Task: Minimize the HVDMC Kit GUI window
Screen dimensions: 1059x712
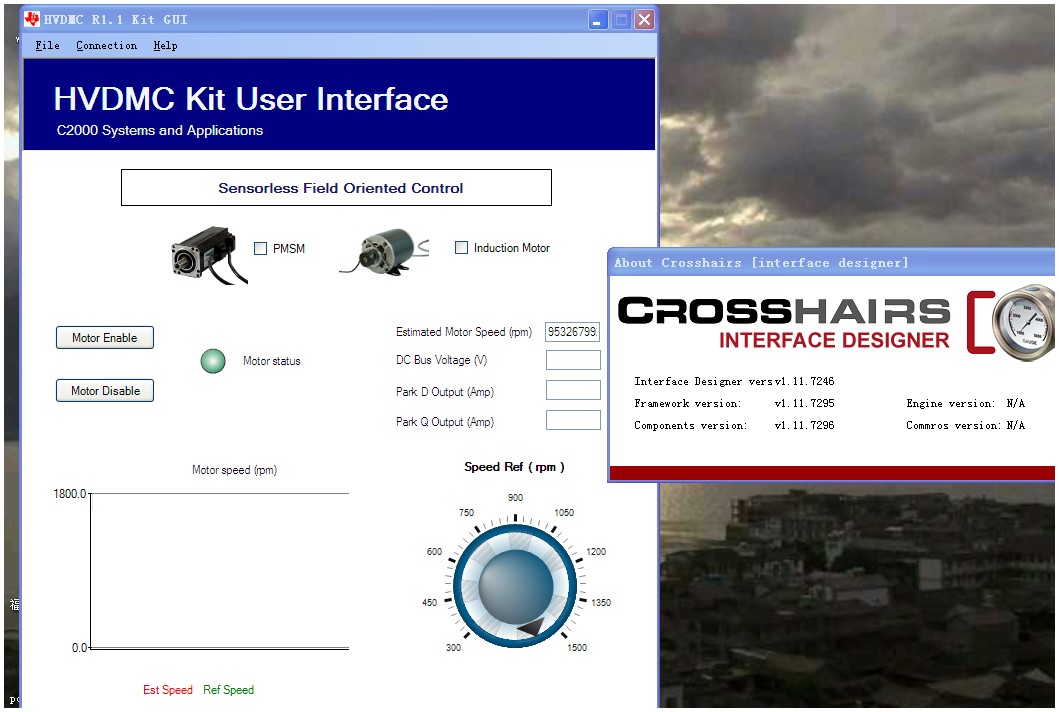Action: [597, 20]
